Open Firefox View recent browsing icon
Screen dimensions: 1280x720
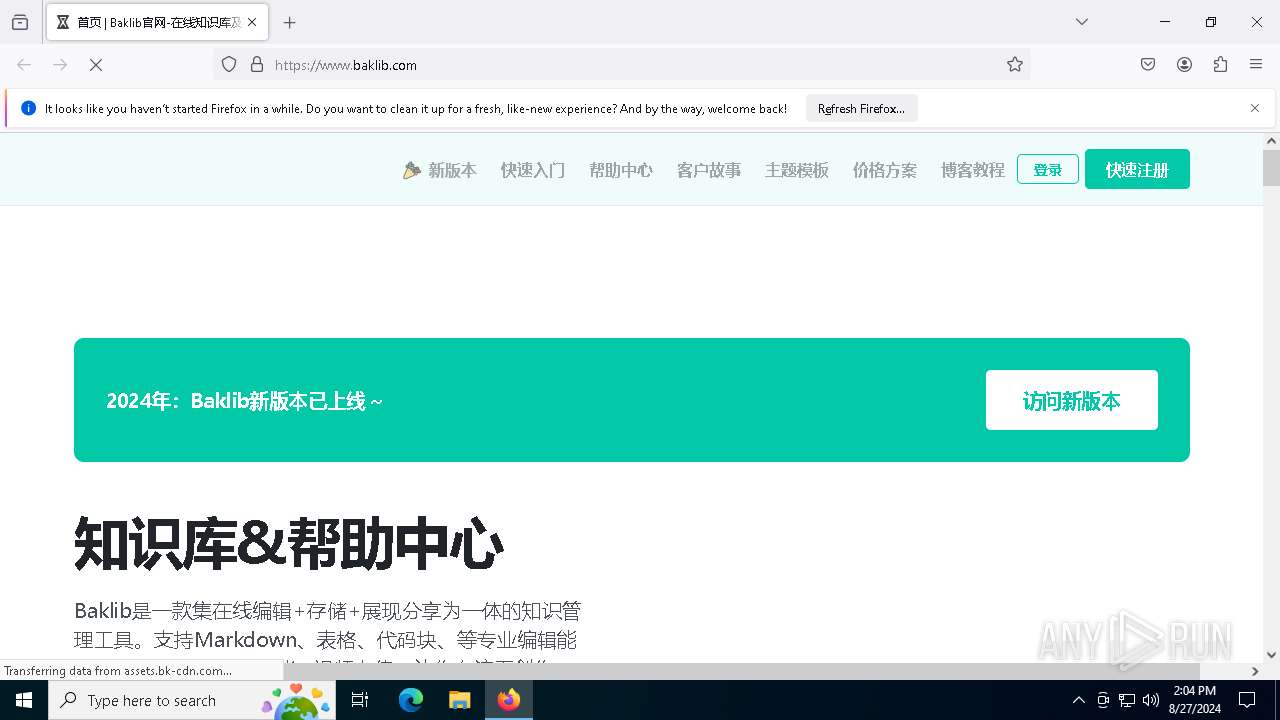pyautogui.click(x=20, y=22)
